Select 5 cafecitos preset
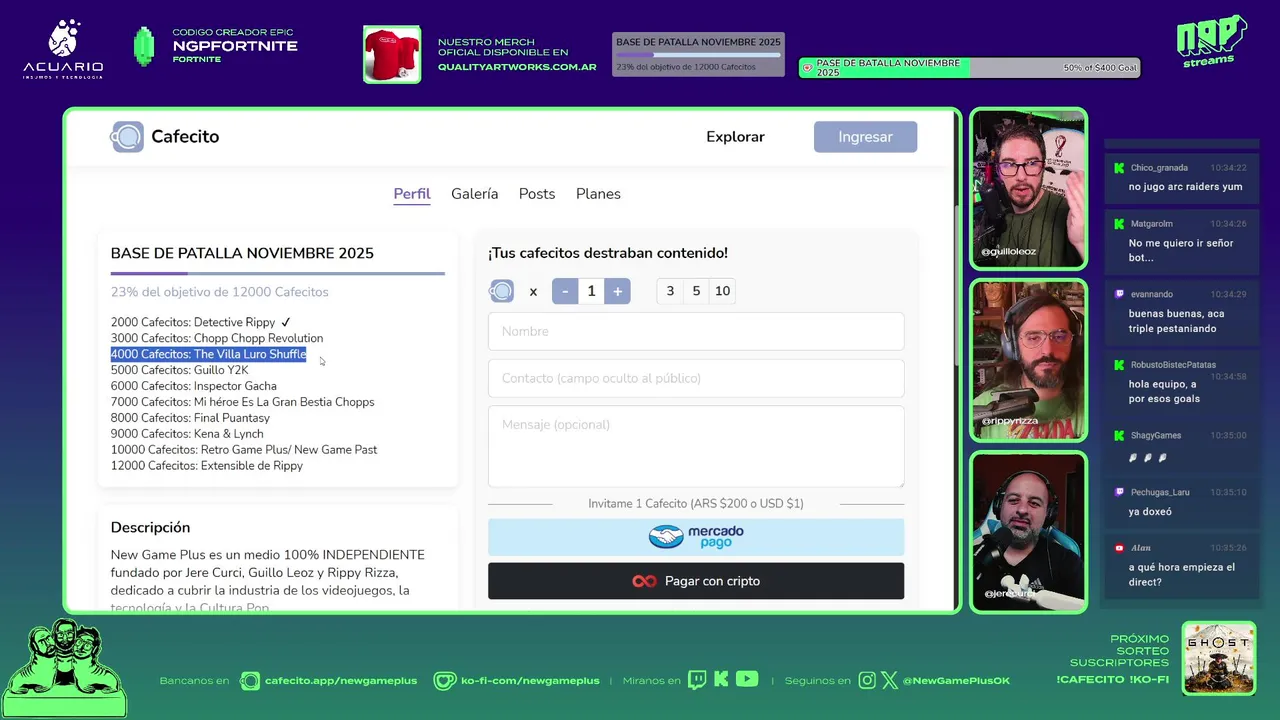 696,291
